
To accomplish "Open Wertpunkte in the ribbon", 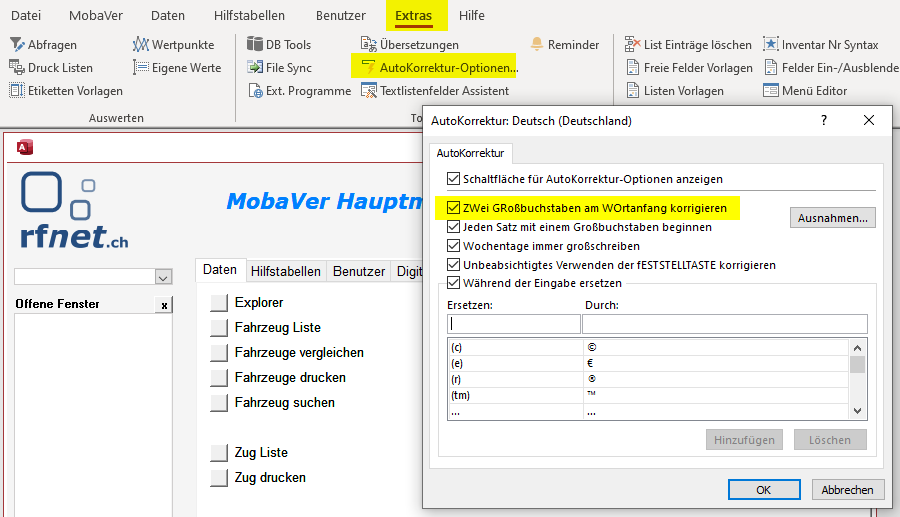I will [x=173, y=45].
